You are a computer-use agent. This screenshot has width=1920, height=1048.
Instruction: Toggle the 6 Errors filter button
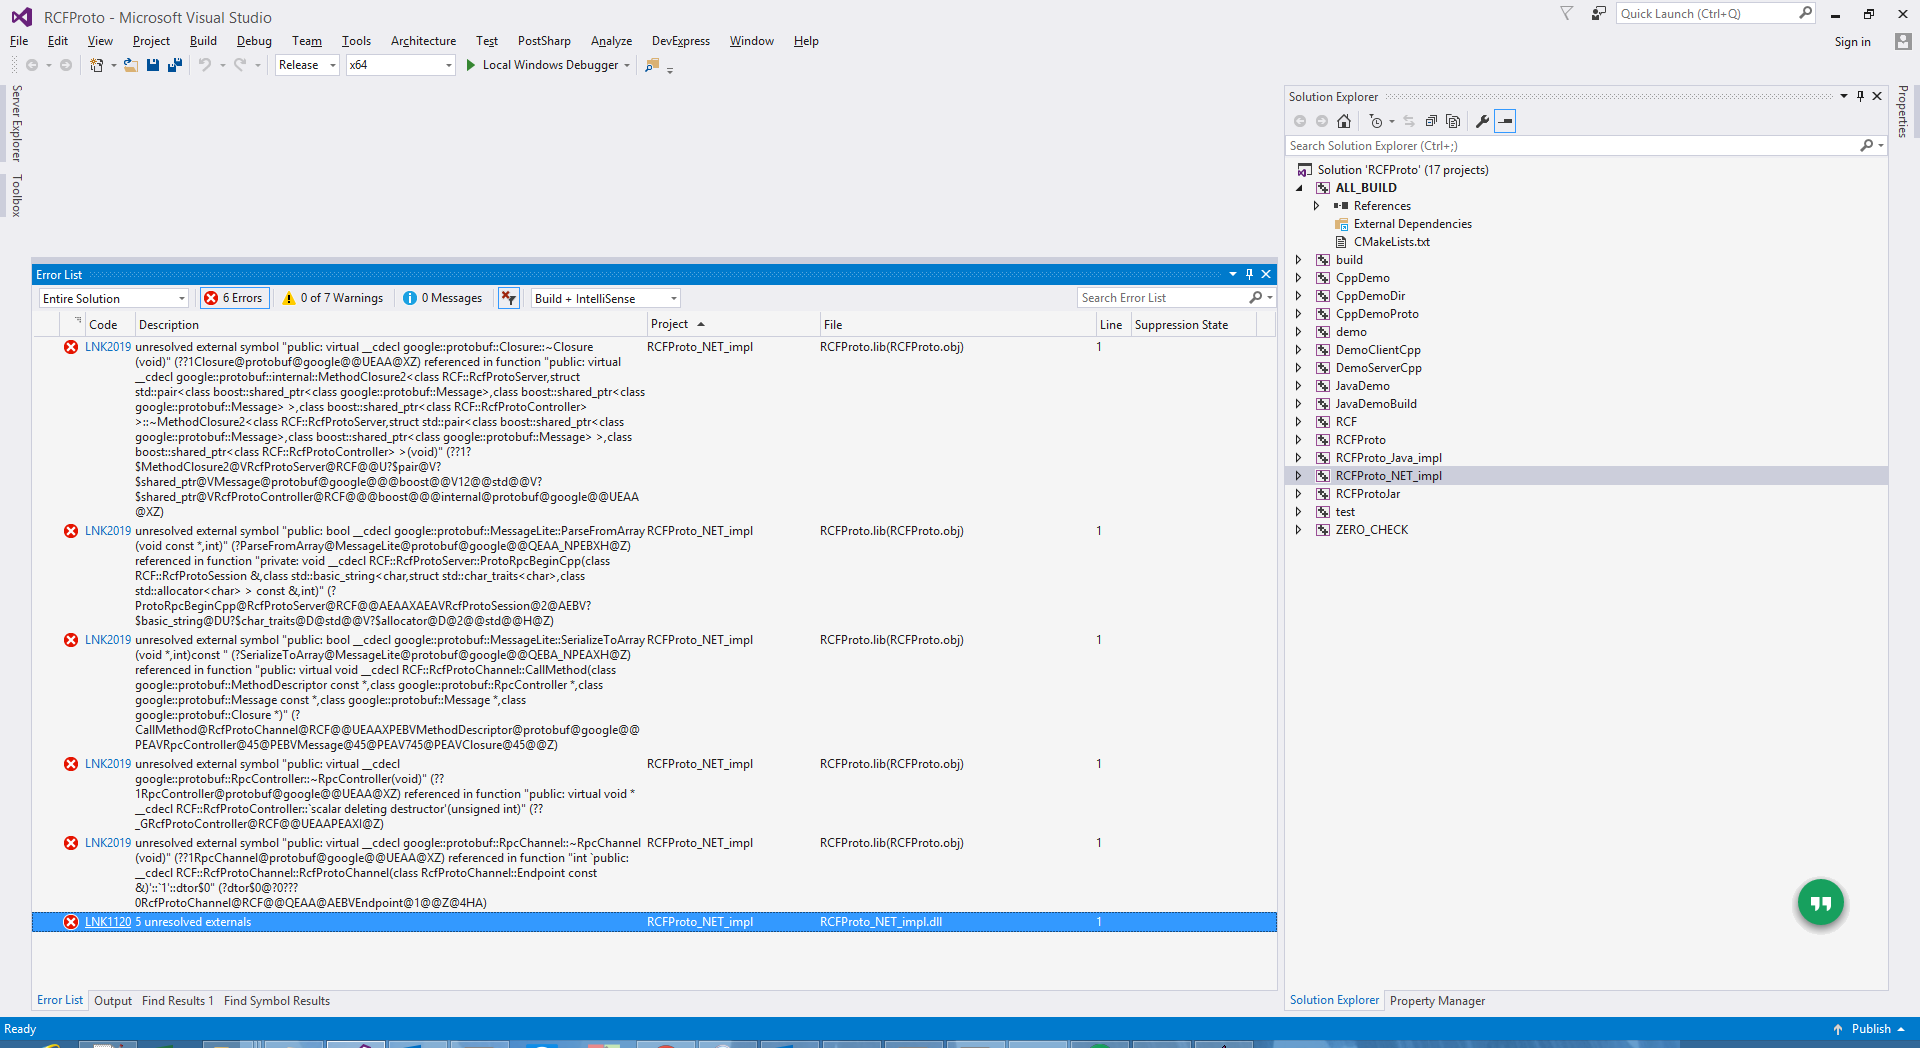(234, 298)
